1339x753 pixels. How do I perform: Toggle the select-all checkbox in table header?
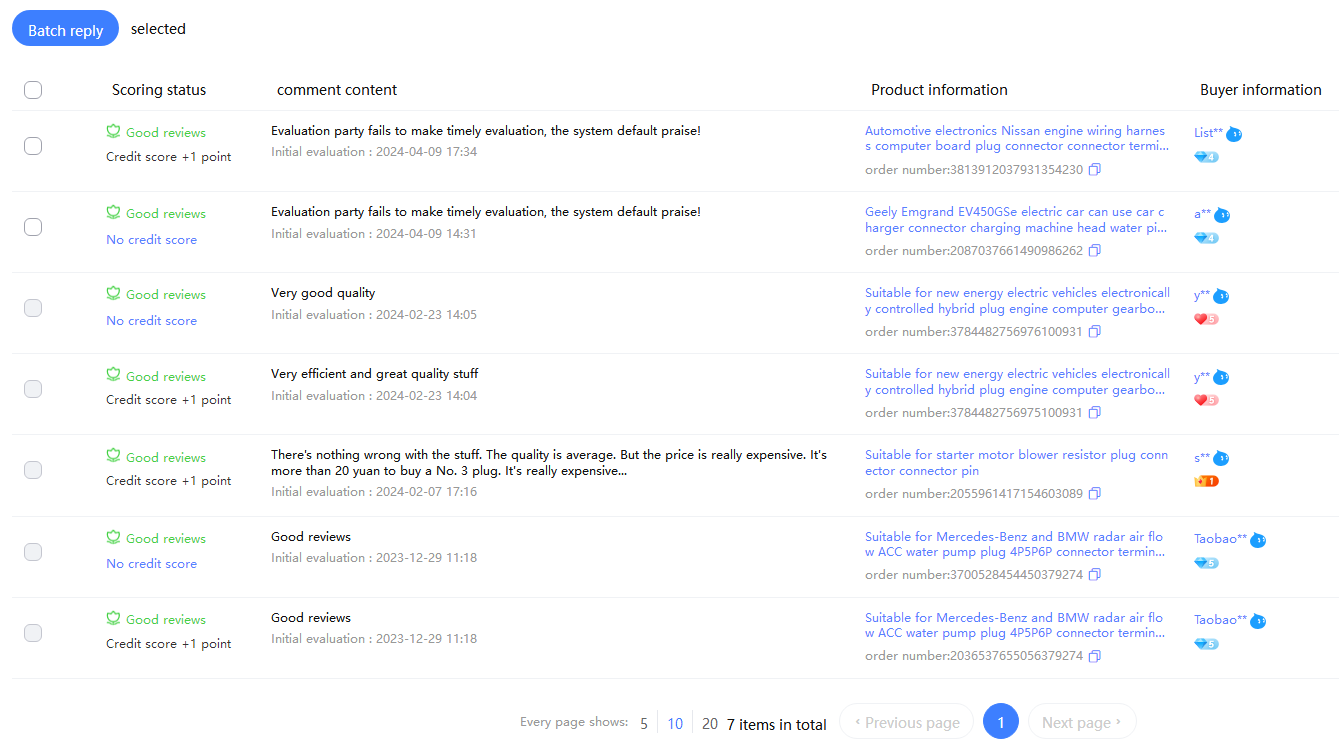[33, 90]
